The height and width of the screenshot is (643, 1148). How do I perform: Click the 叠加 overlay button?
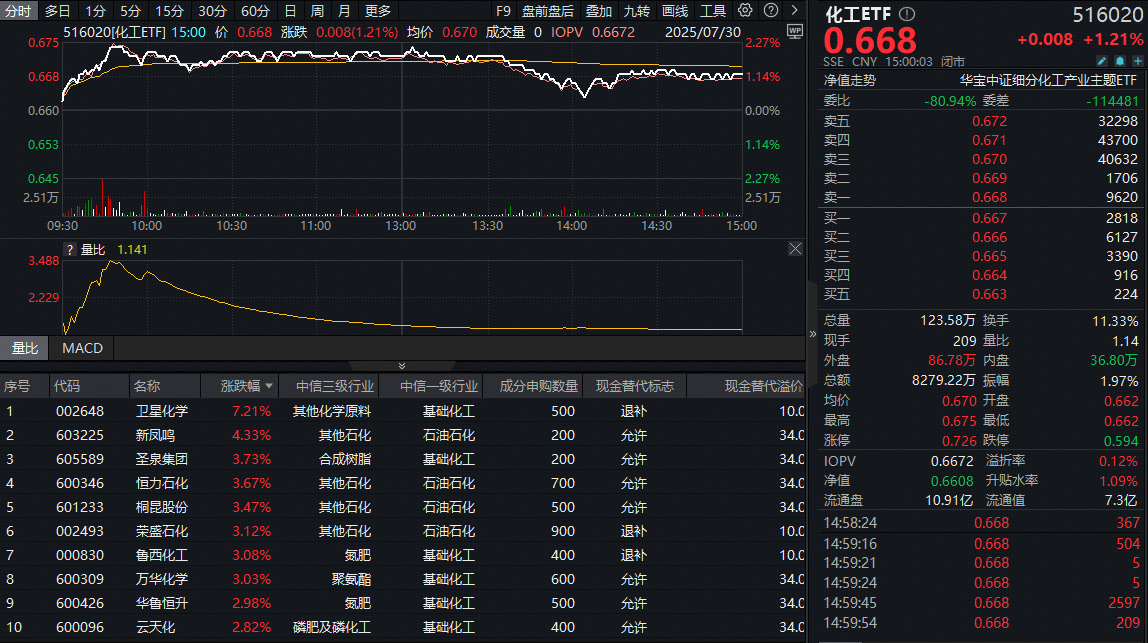point(599,11)
